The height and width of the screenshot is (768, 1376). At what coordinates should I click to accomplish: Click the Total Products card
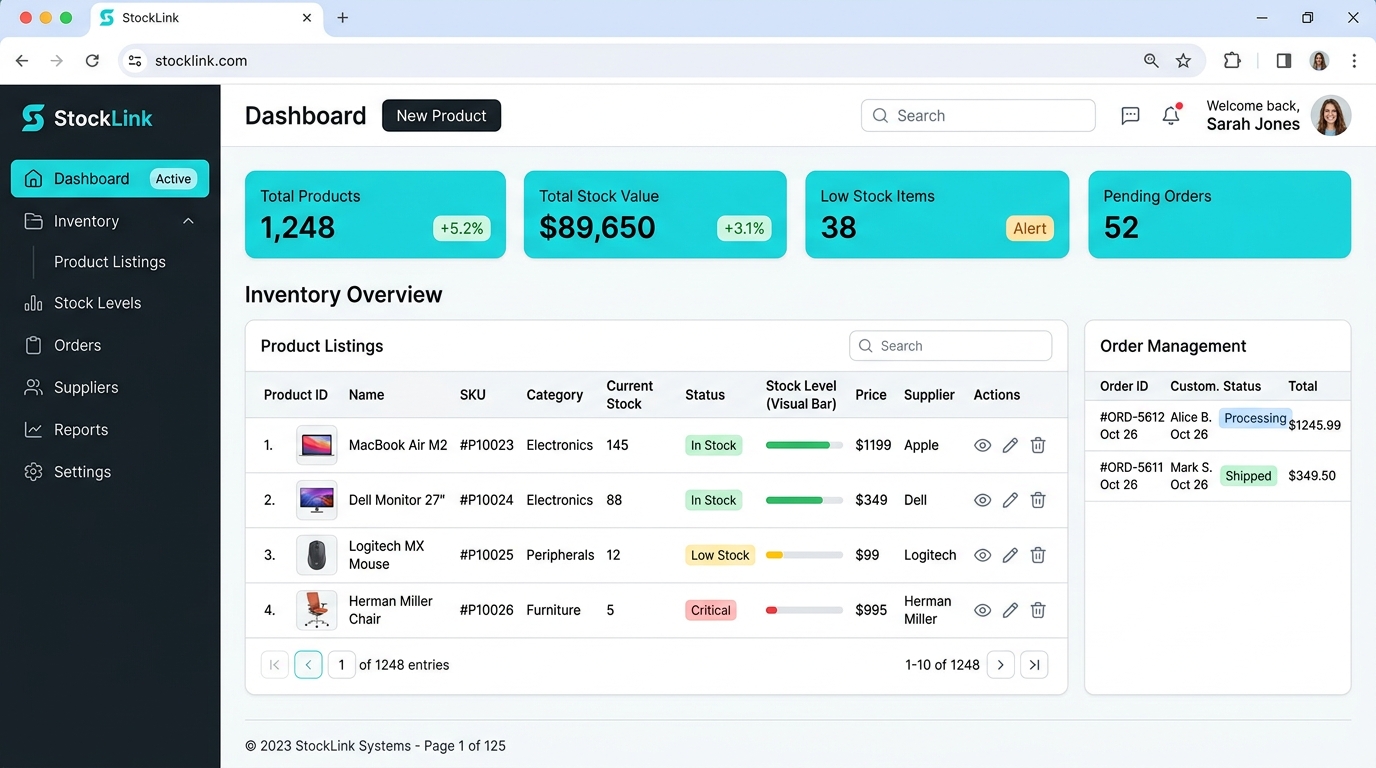[375, 215]
